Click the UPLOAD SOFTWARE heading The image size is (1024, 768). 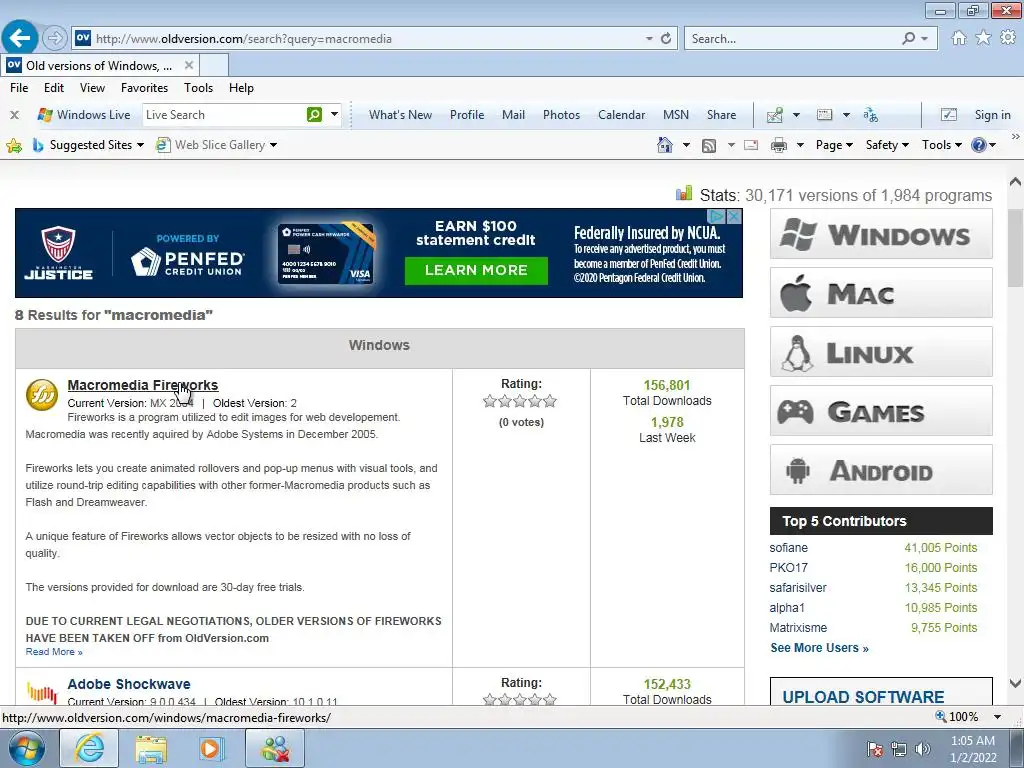coord(863,696)
